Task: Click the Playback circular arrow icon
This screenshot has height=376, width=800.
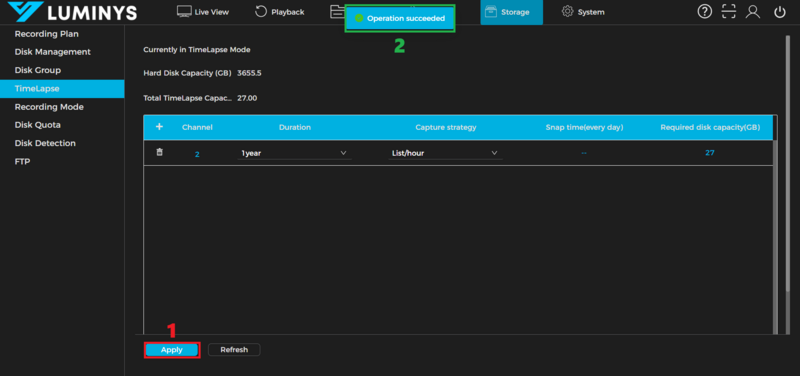Action: pyautogui.click(x=261, y=12)
